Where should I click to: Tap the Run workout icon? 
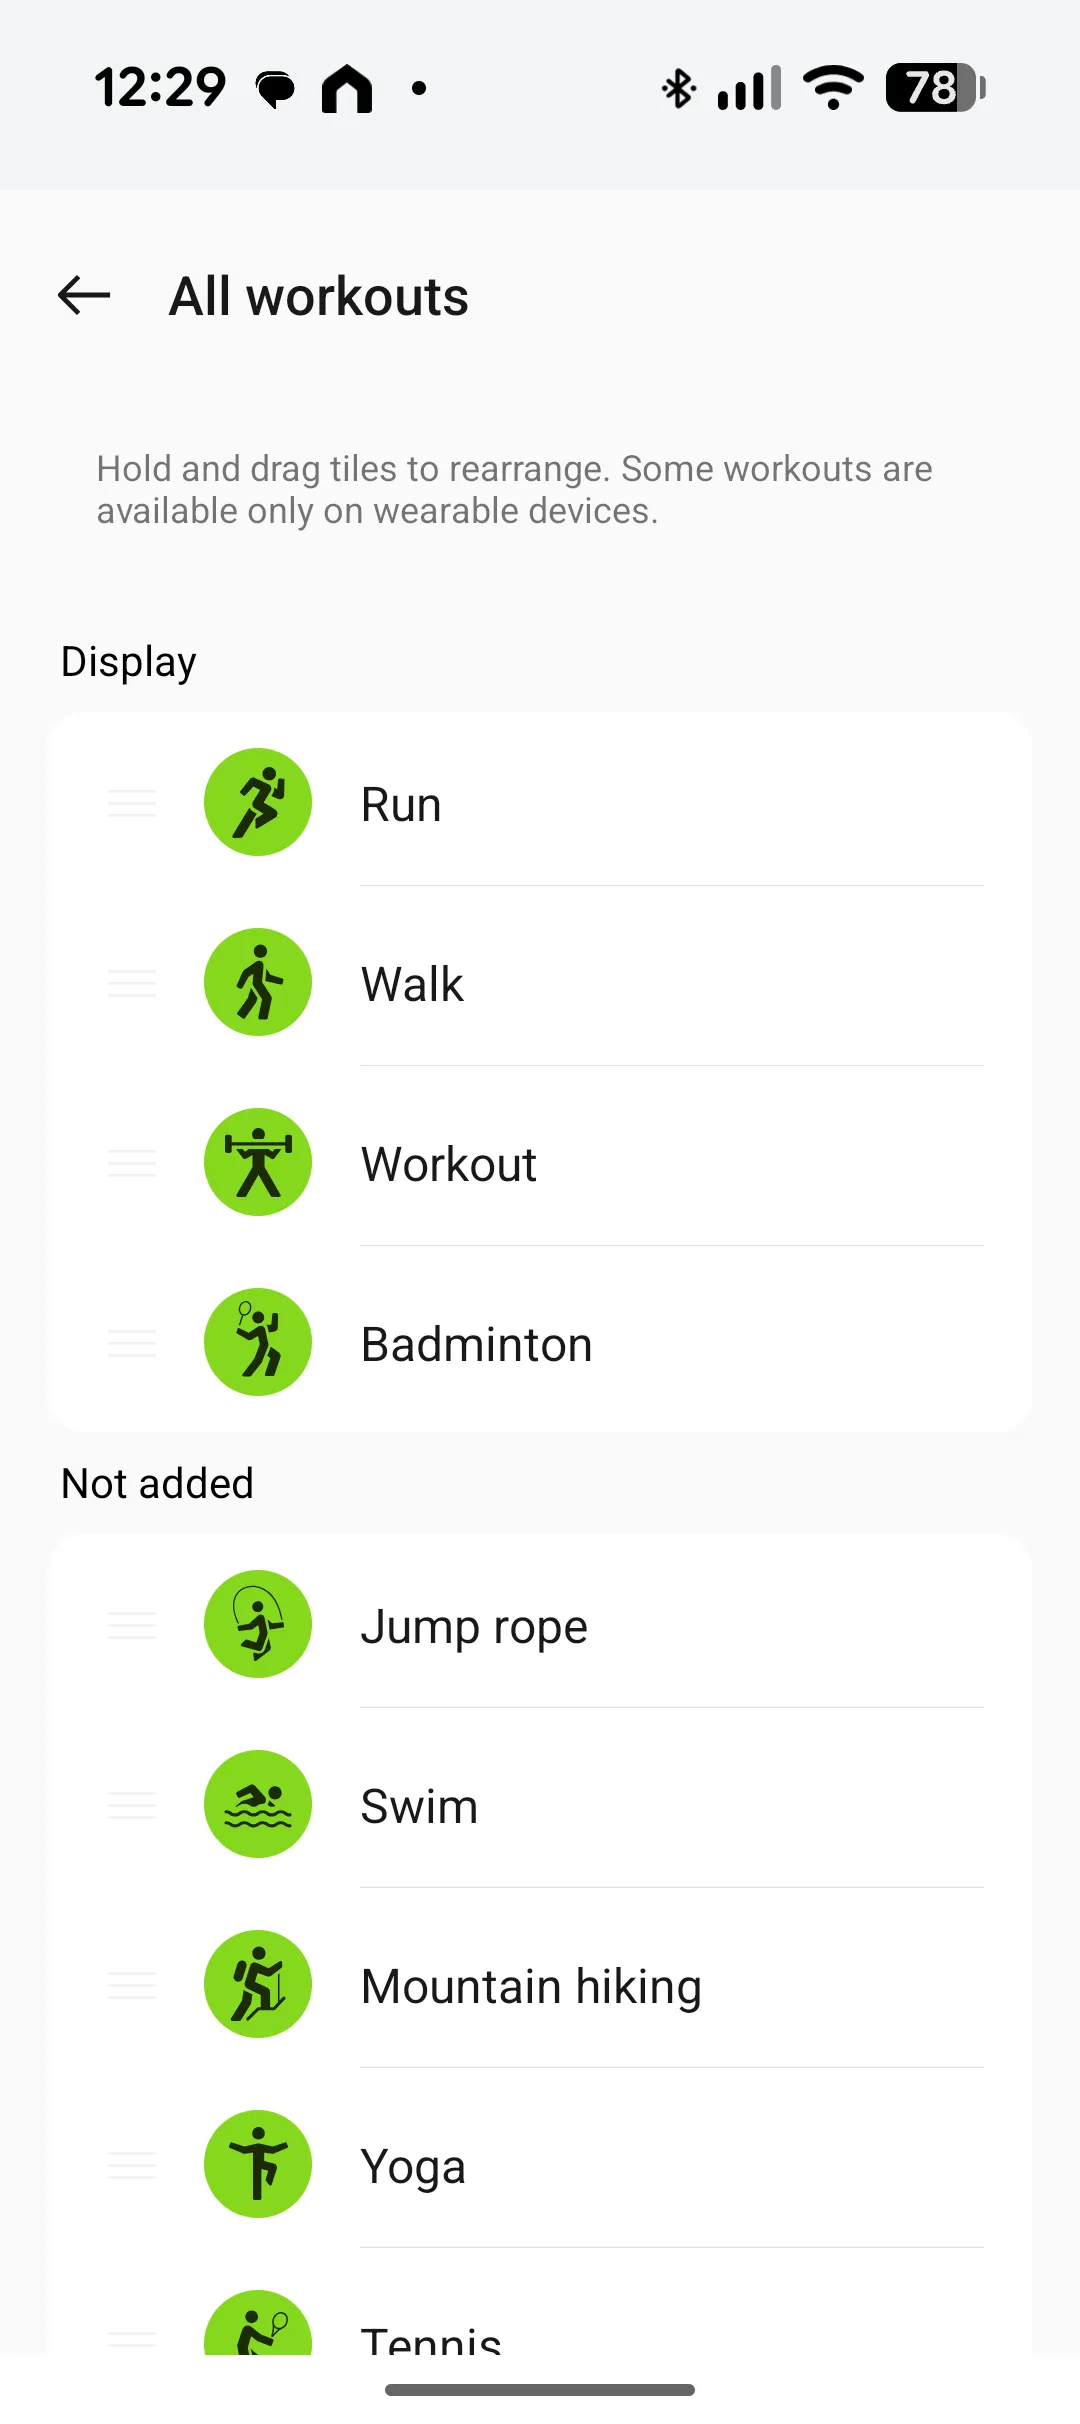coord(258,802)
